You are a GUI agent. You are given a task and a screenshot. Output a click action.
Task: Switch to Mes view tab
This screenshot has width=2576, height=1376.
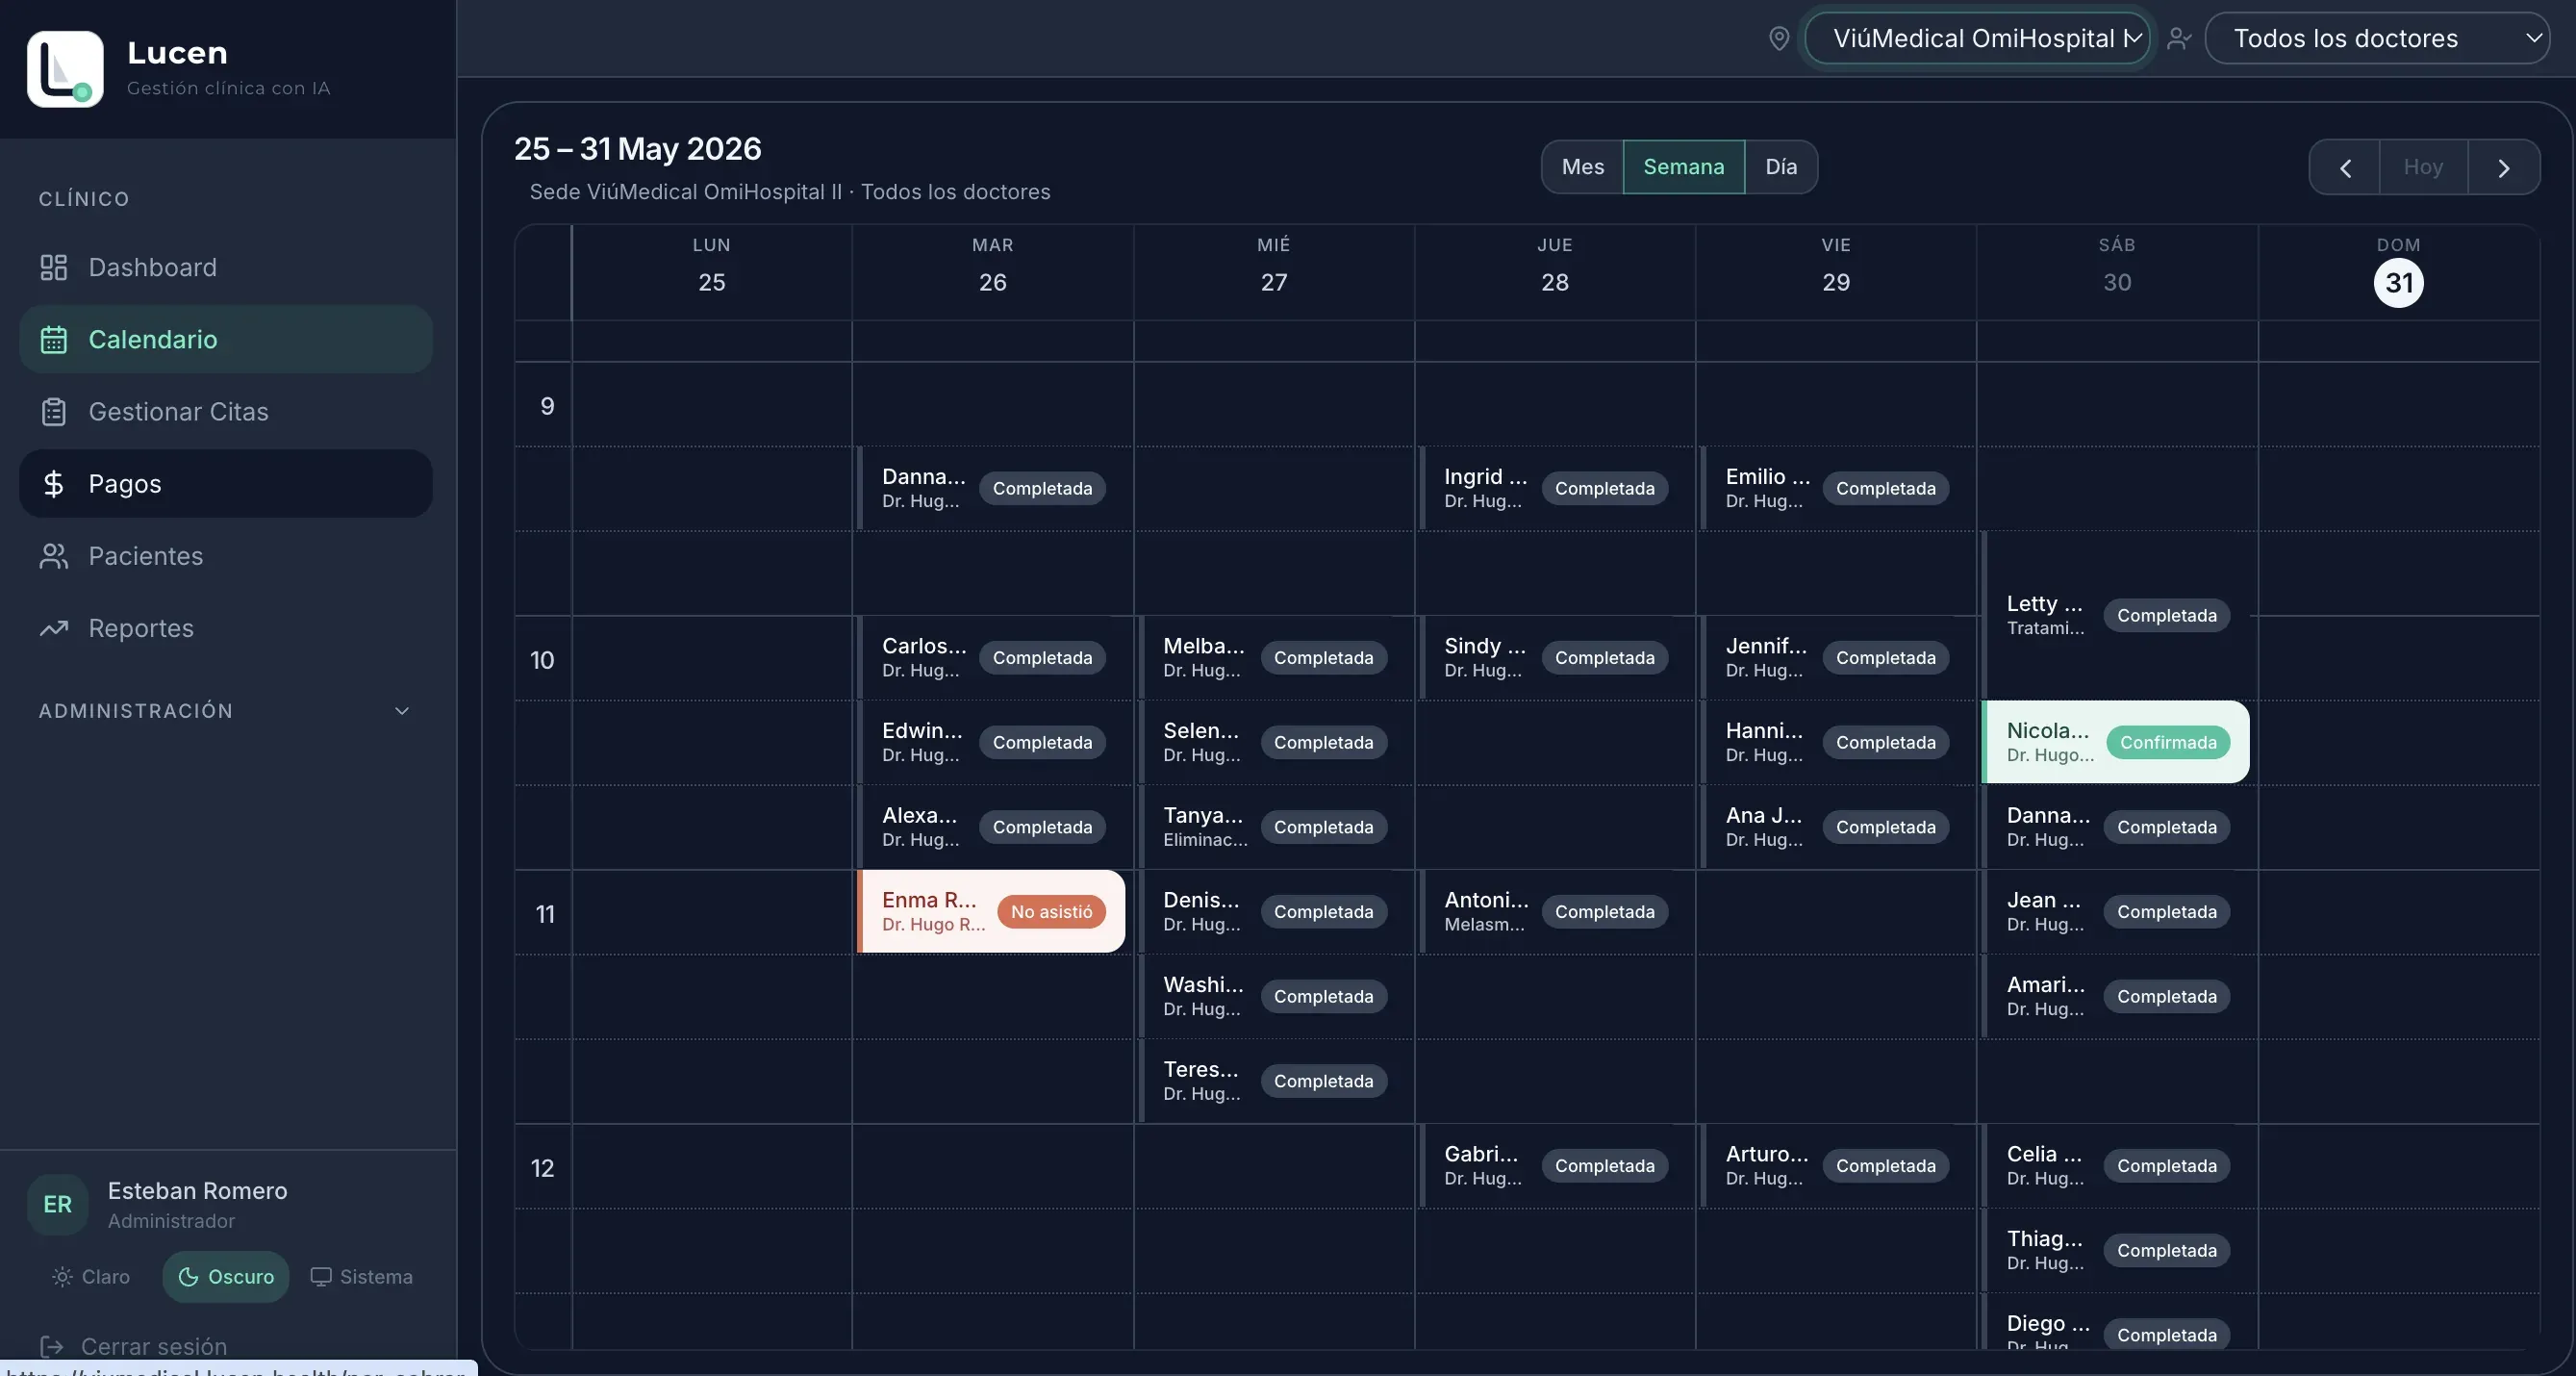[1583, 167]
